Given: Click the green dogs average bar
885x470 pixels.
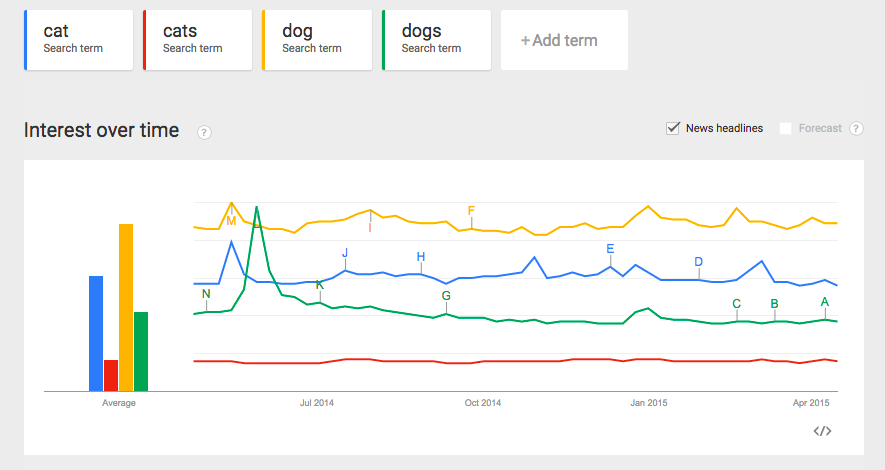Looking at the screenshot, I should pos(141,351).
